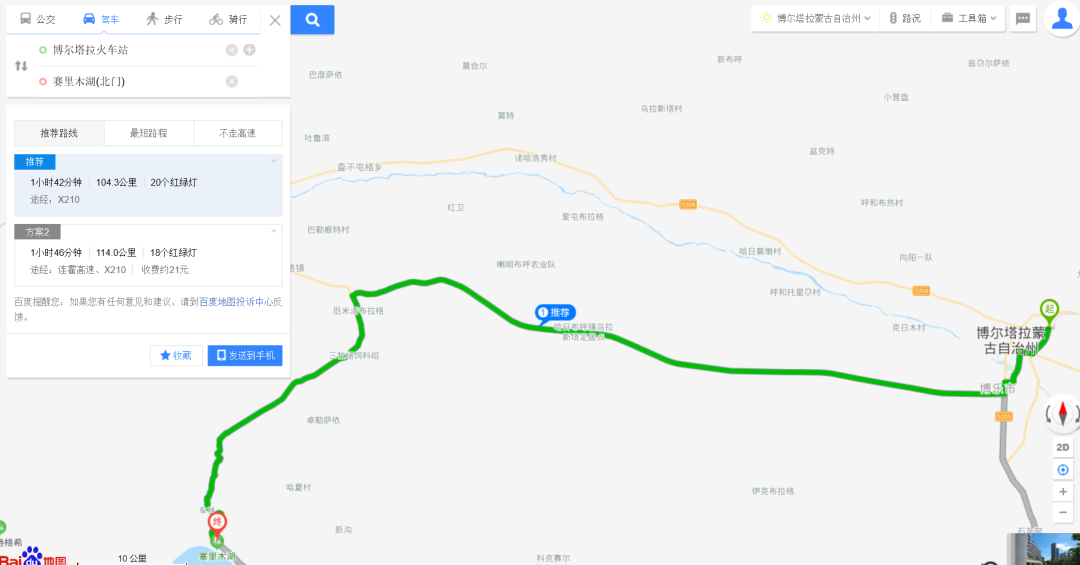Clear the 赛里木湖(北门) destination field
Screen dimensions: 1080x565
coord(231,81)
